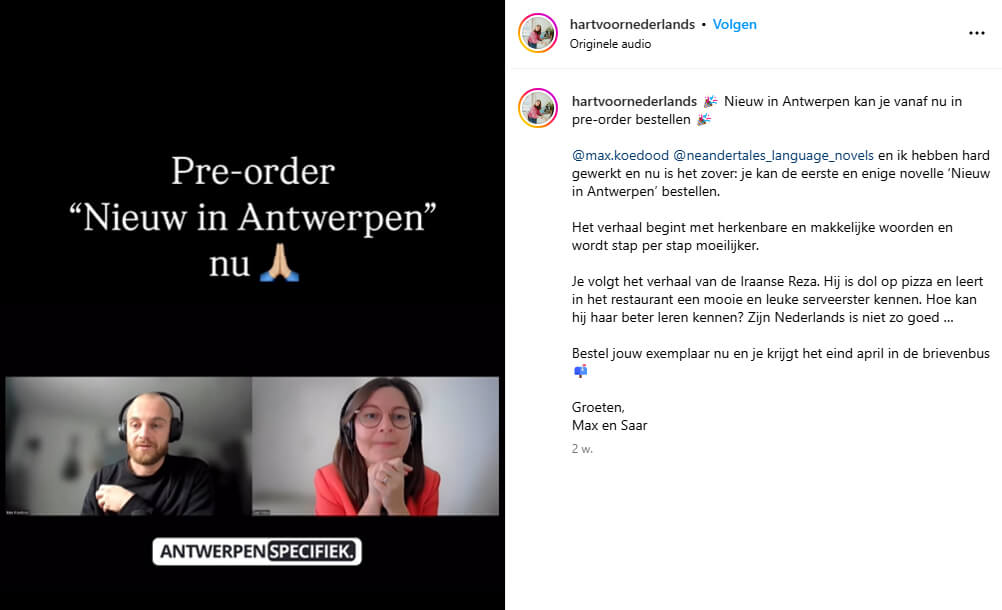Click party popper emoji before 'Nieuw in Antwerpen'
This screenshot has height=610, width=1002.
[x=710, y=102]
